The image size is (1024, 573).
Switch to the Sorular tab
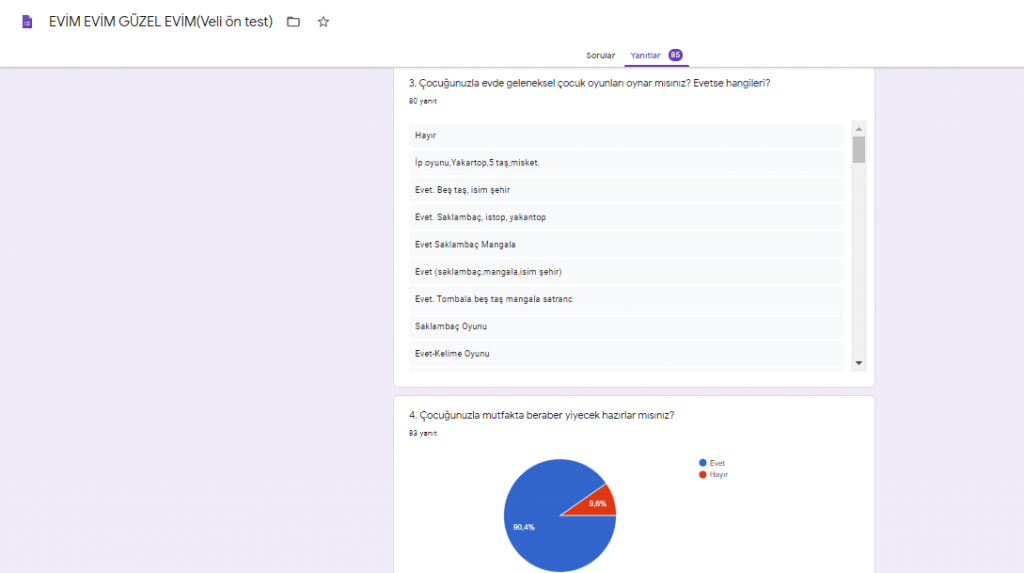coord(600,55)
